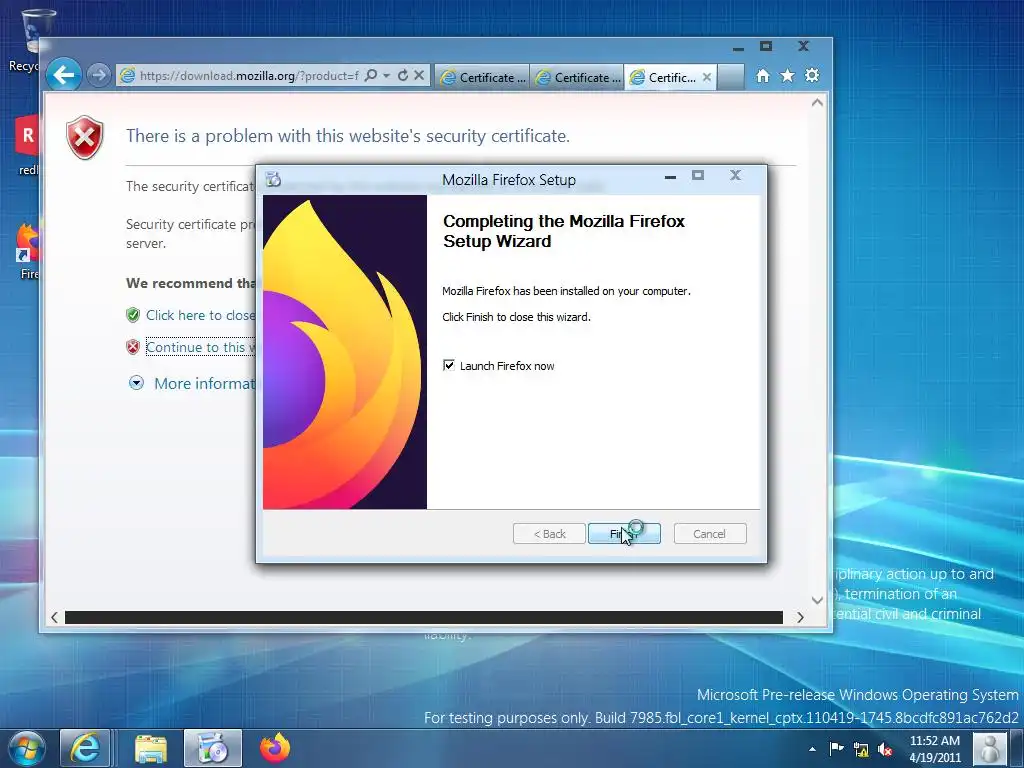Image resolution: width=1024 pixels, height=768 pixels.
Task: Close the active Certific... tab
Action: click(x=707, y=77)
